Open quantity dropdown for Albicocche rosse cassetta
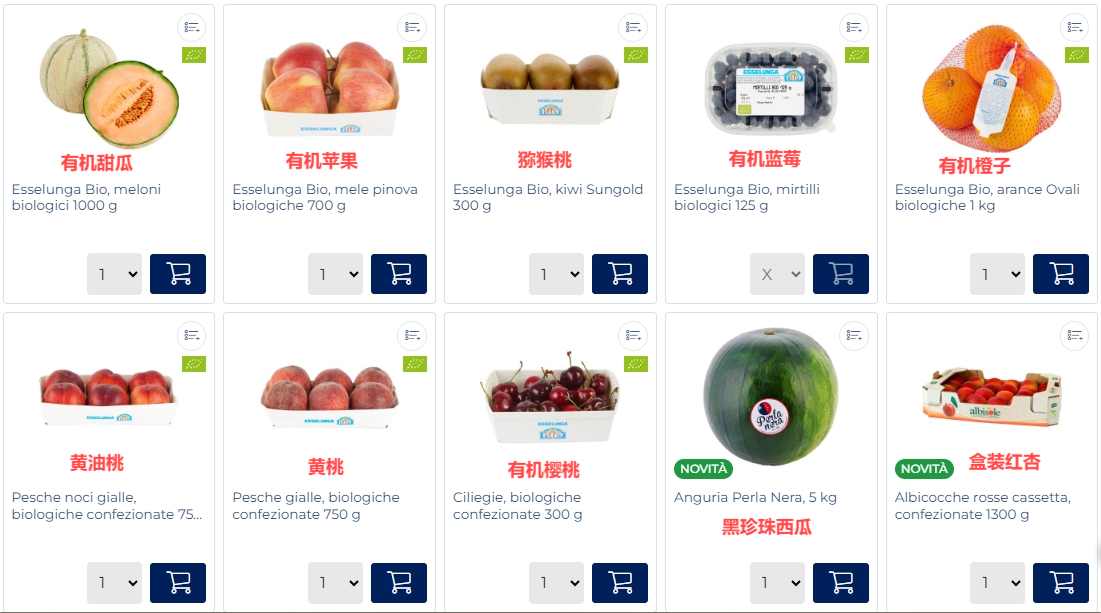 [997, 583]
